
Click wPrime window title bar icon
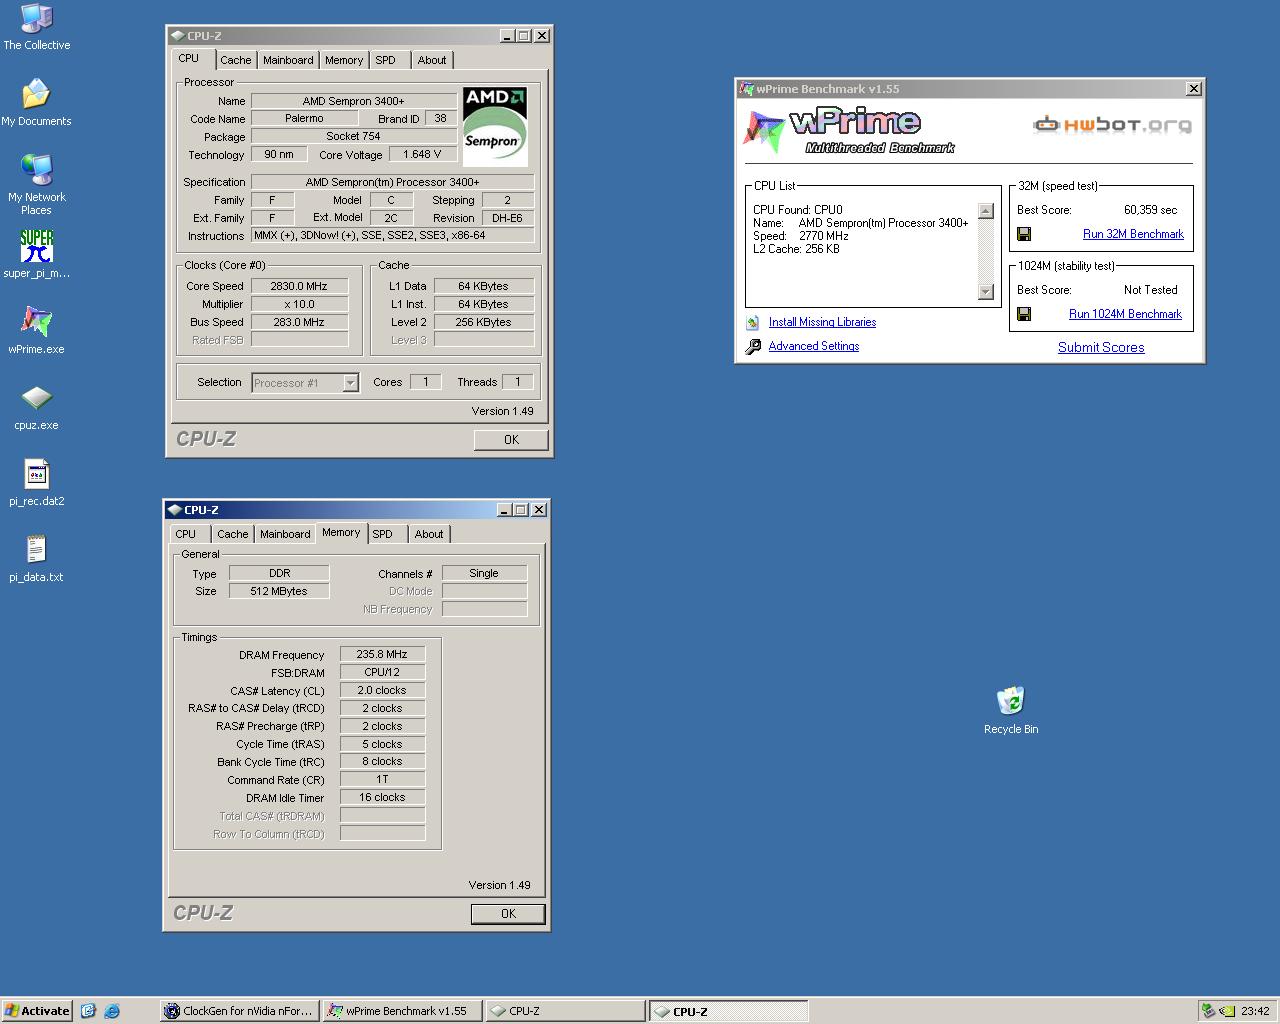(746, 89)
